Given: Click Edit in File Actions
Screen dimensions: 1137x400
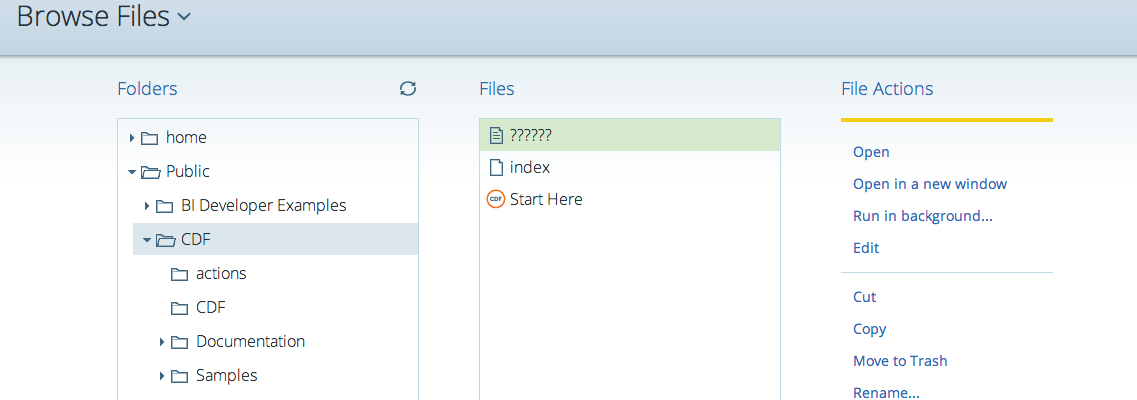Looking at the screenshot, I should [866, 248].
